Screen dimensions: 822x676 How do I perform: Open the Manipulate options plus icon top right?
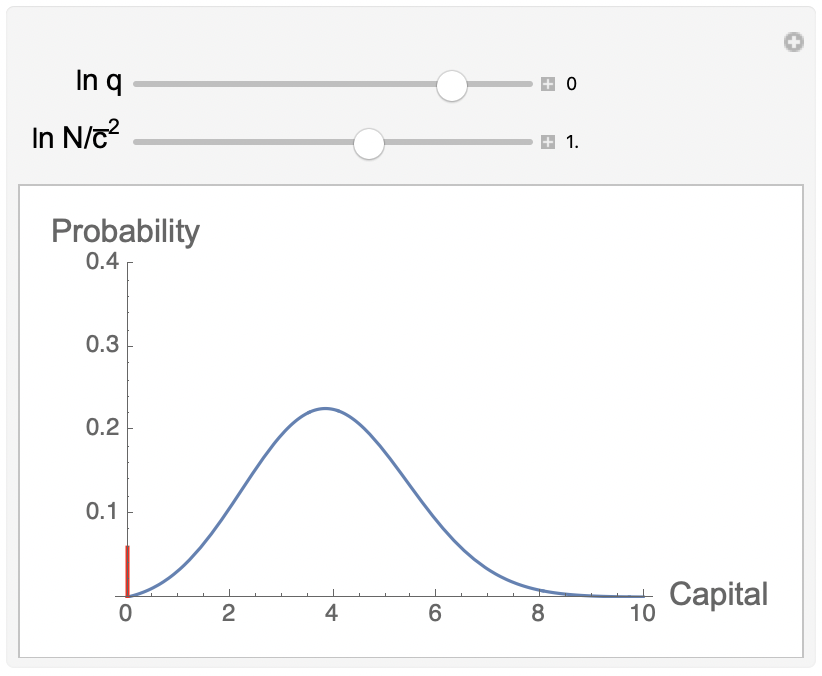pos(793,42)
